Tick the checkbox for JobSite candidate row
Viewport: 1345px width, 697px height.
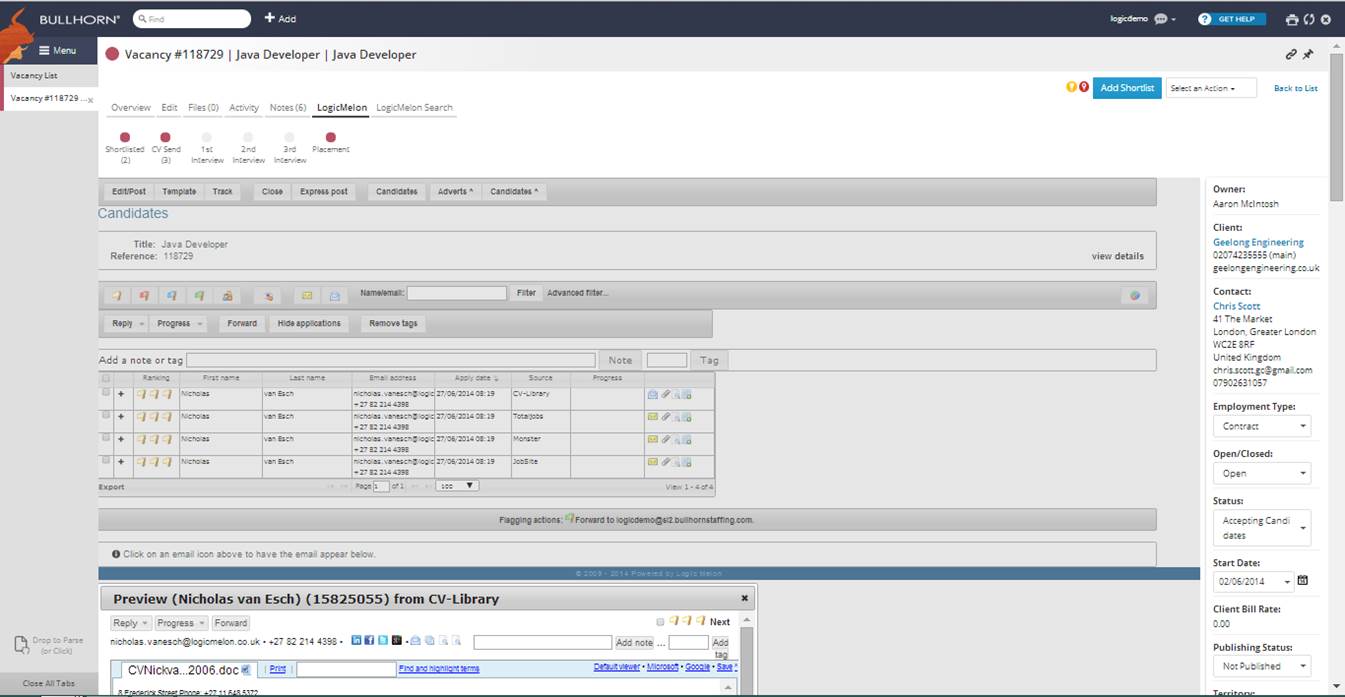click(x=106, y=460)
